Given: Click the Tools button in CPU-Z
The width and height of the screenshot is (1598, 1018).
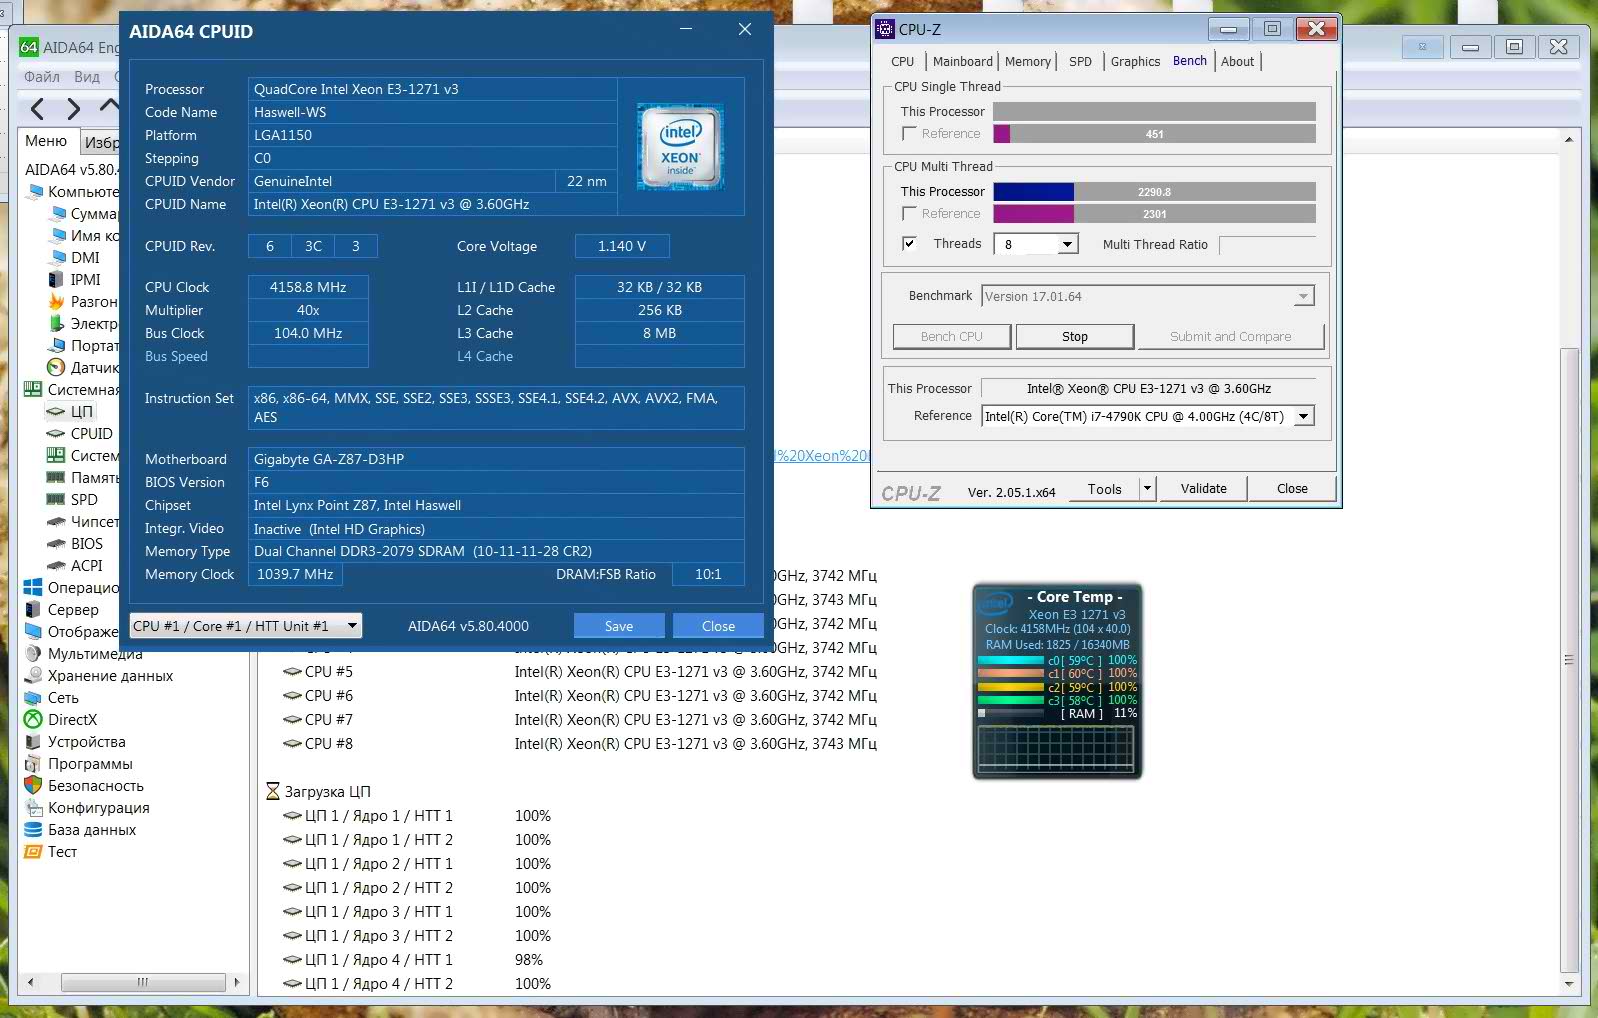Looking at the screenshot, I should [1104, 488].
